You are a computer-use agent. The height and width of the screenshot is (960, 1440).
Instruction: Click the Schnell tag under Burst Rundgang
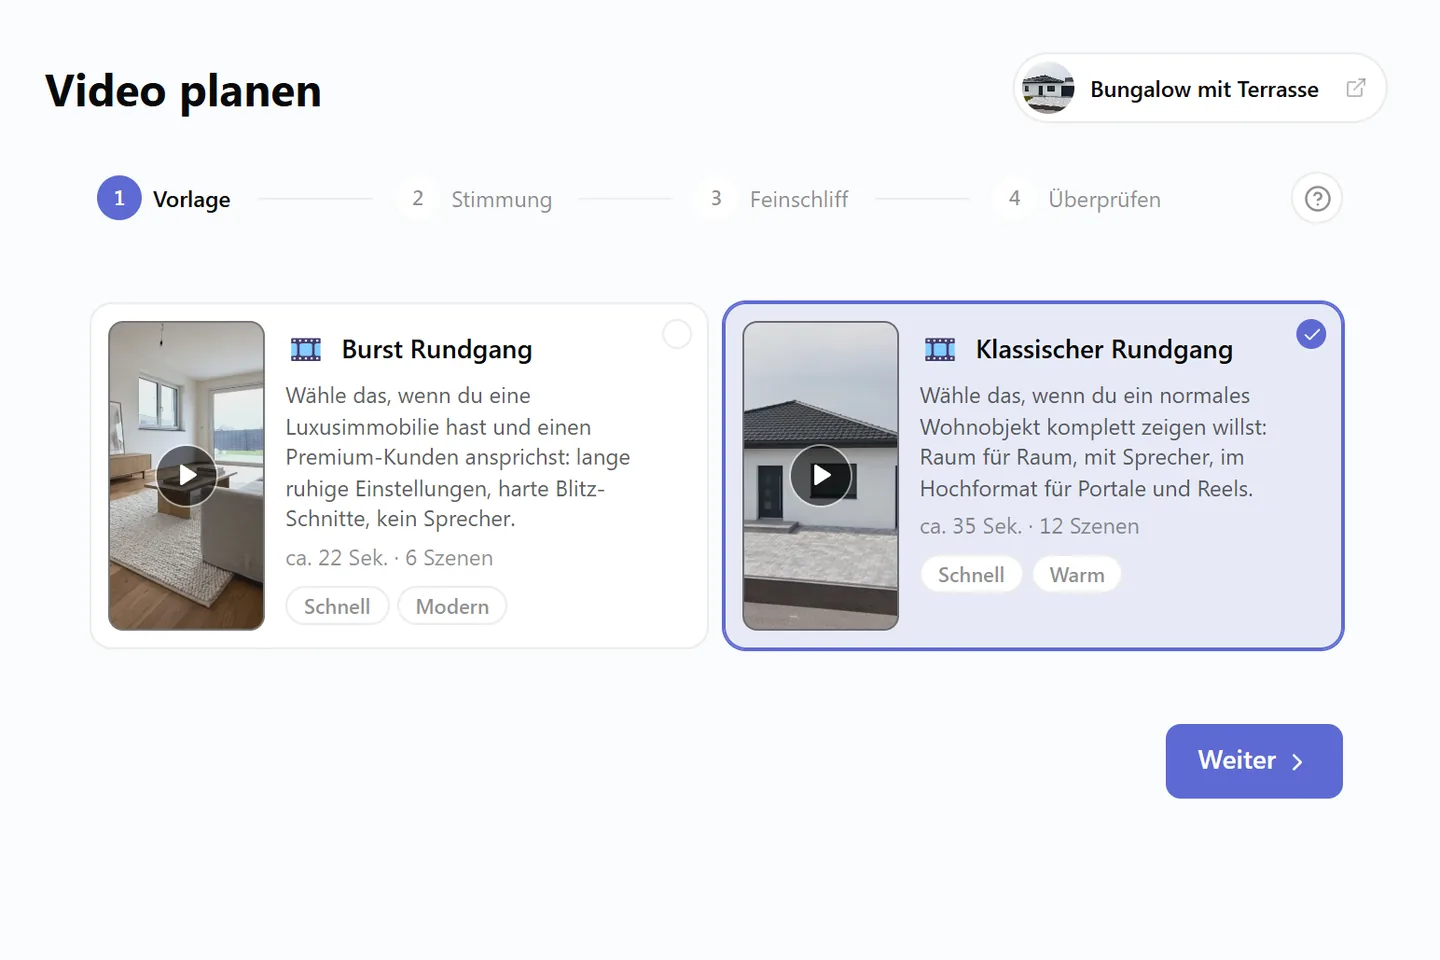(337, 607)
